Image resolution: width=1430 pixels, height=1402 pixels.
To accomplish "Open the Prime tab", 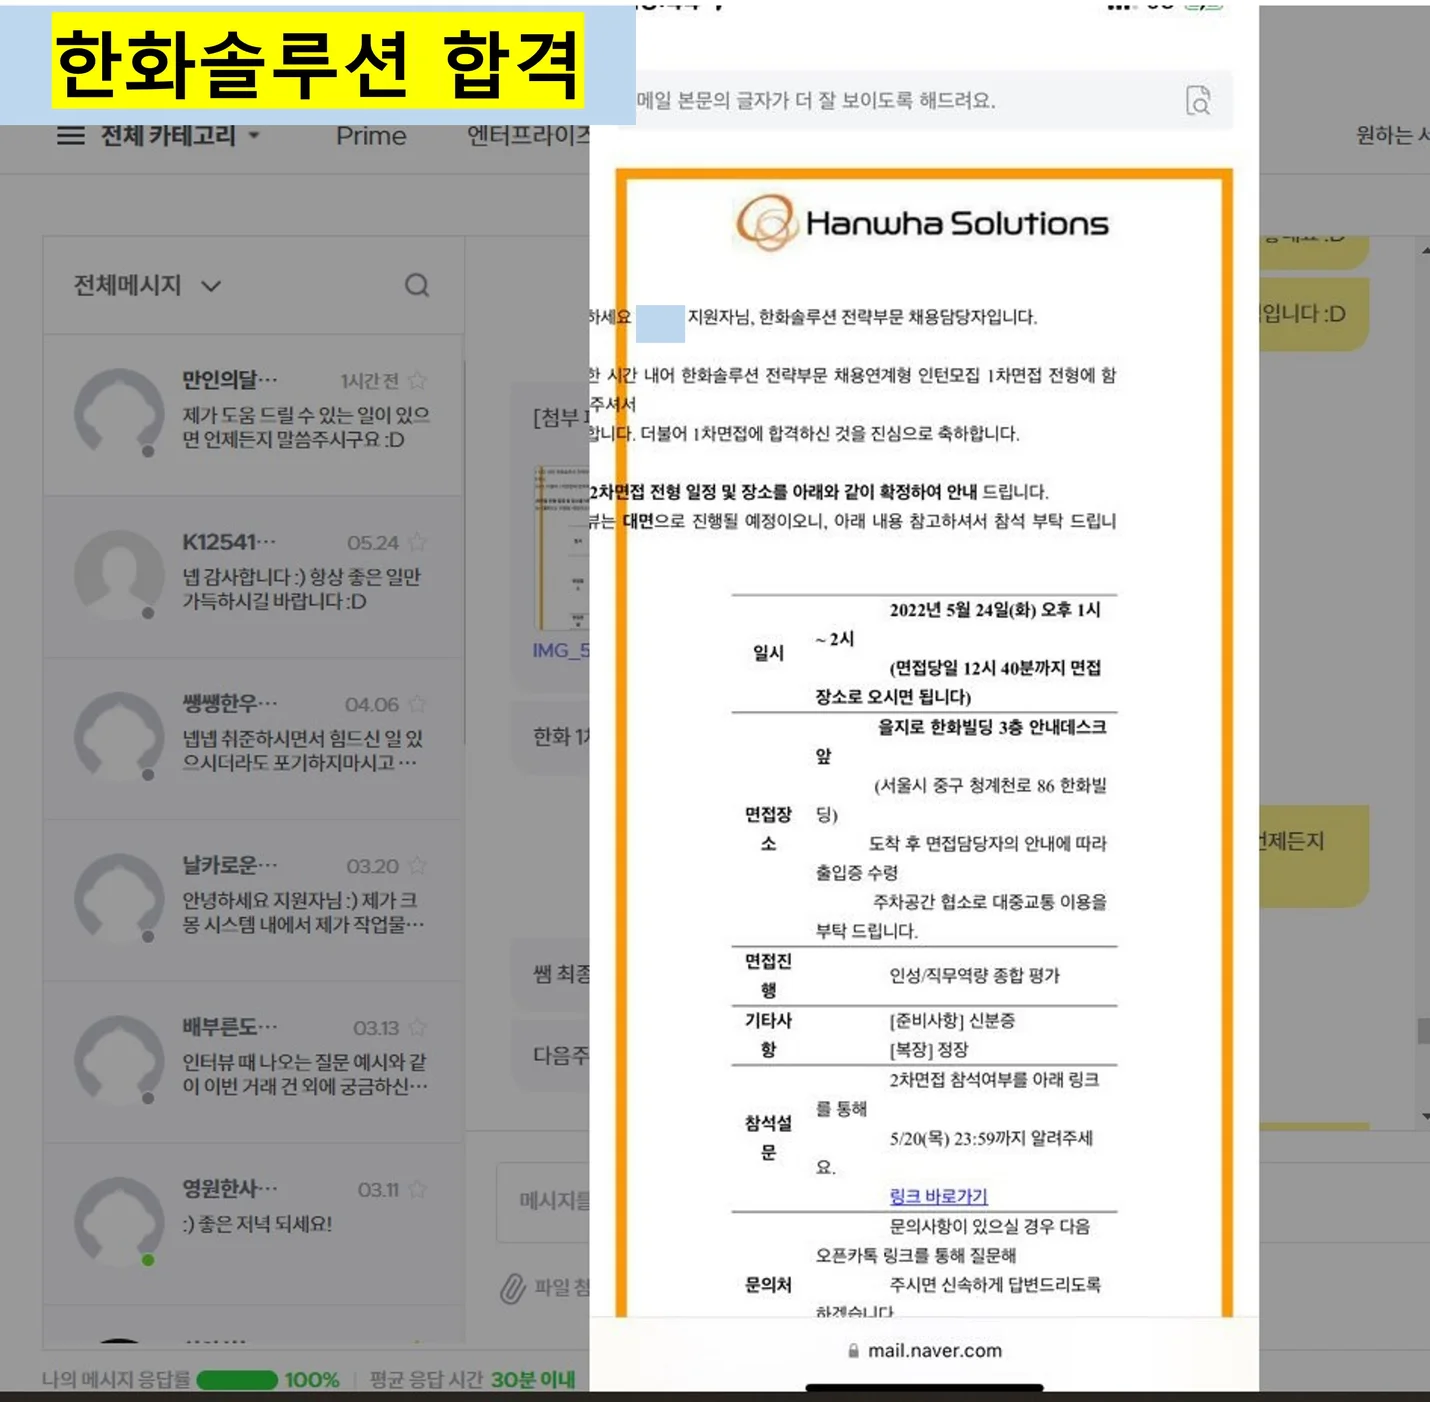I will point(371,136).
